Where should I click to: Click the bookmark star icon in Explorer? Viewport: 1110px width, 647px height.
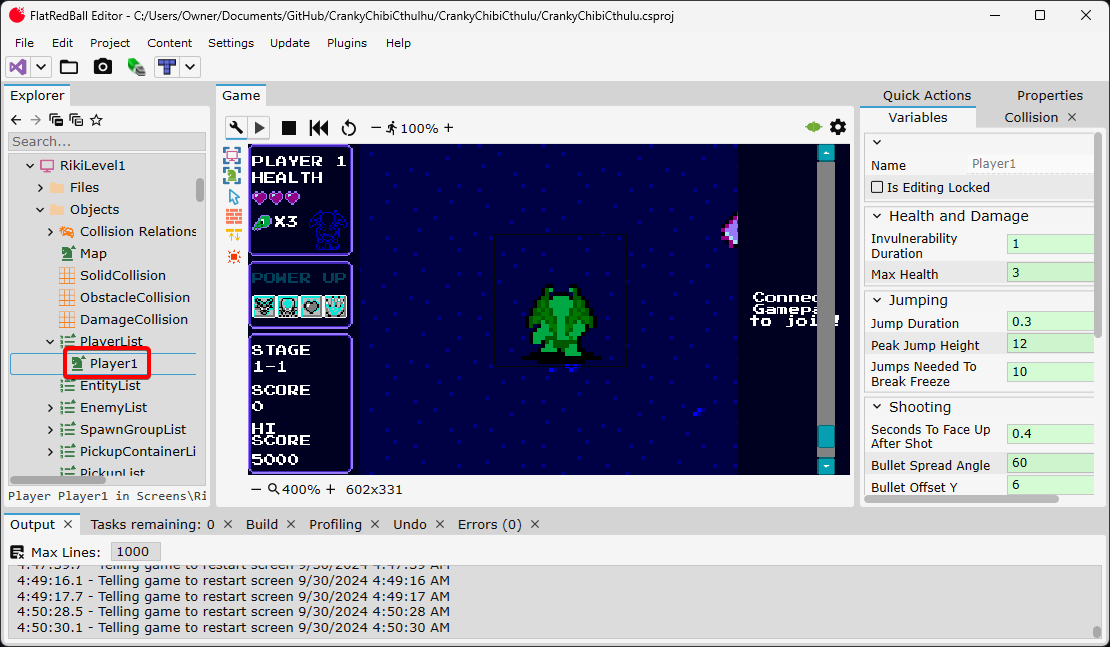(96, 120)
